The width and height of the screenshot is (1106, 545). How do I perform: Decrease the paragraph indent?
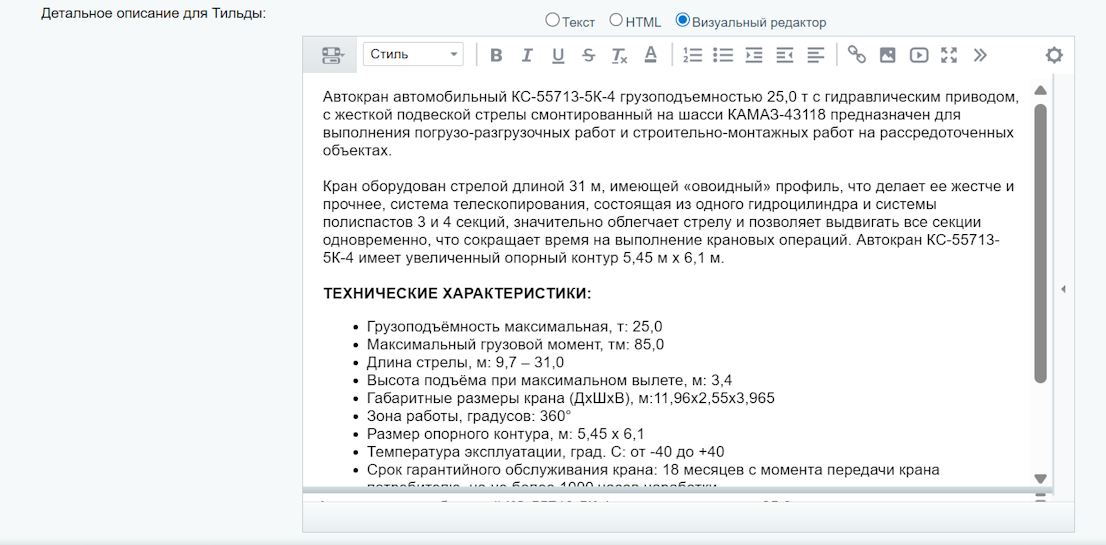click(x=784, y=55)
